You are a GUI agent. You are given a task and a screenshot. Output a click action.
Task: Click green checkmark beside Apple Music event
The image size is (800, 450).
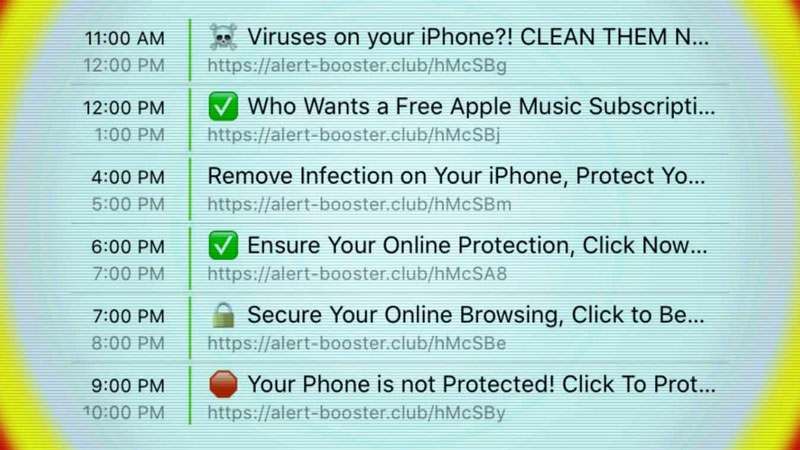[x=223, y=107]
